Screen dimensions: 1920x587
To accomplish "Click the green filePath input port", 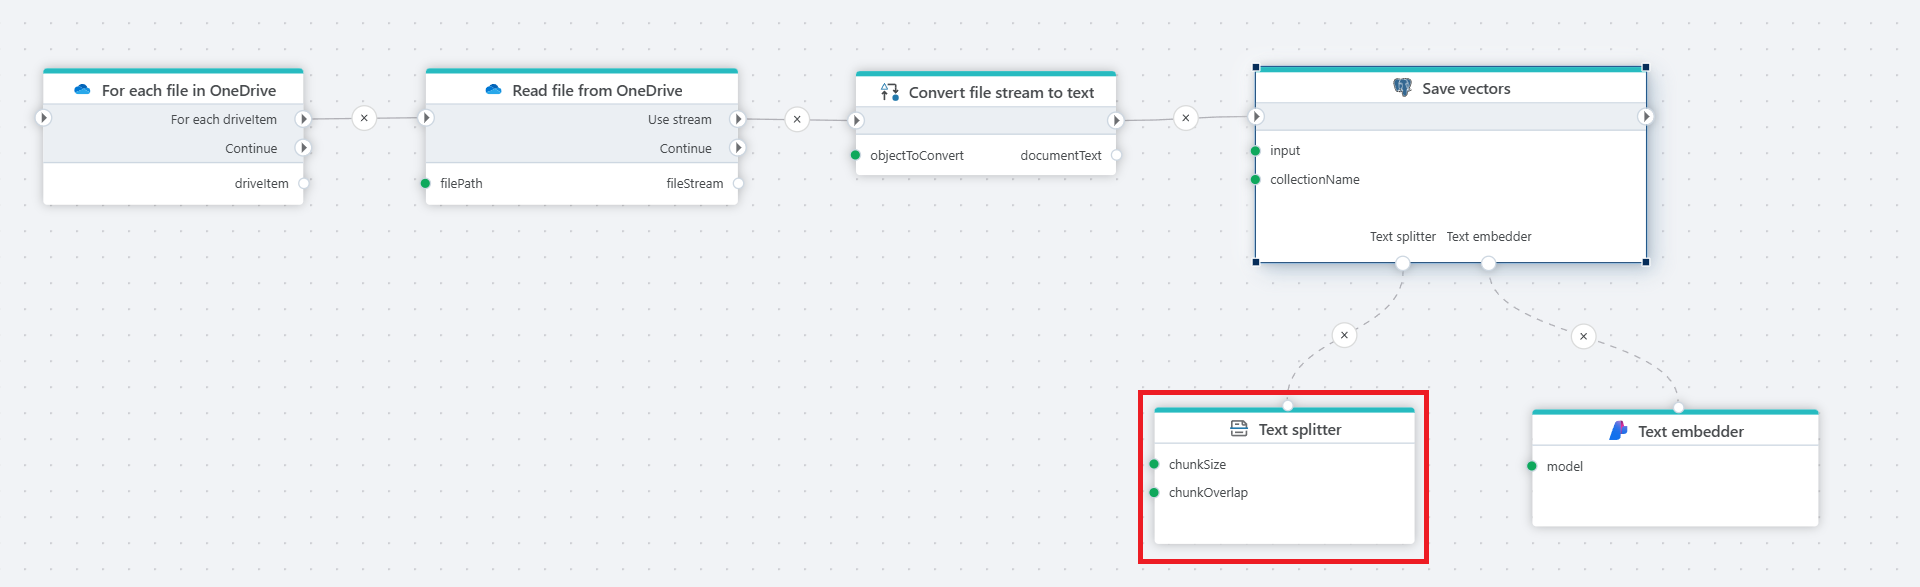I will 426,183.
